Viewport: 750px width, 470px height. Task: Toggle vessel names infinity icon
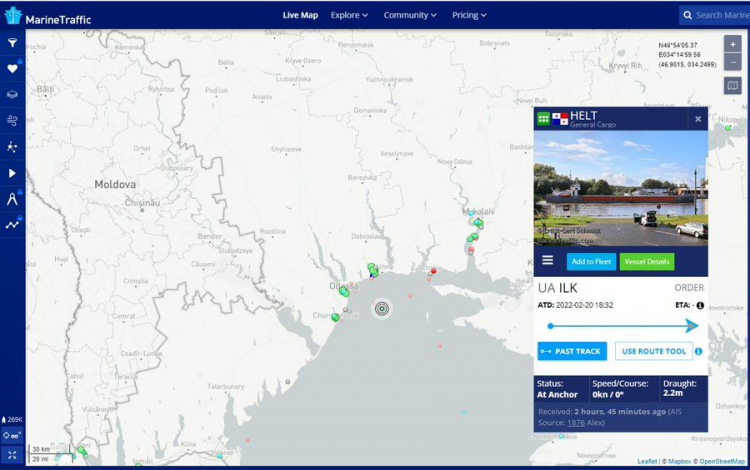(12, 436)
